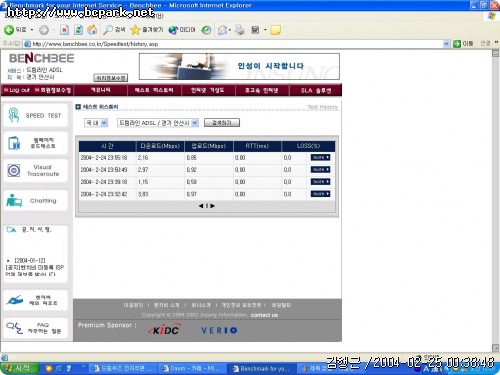
Task: Open the Windows Start button
Action: tap(19, 368)
